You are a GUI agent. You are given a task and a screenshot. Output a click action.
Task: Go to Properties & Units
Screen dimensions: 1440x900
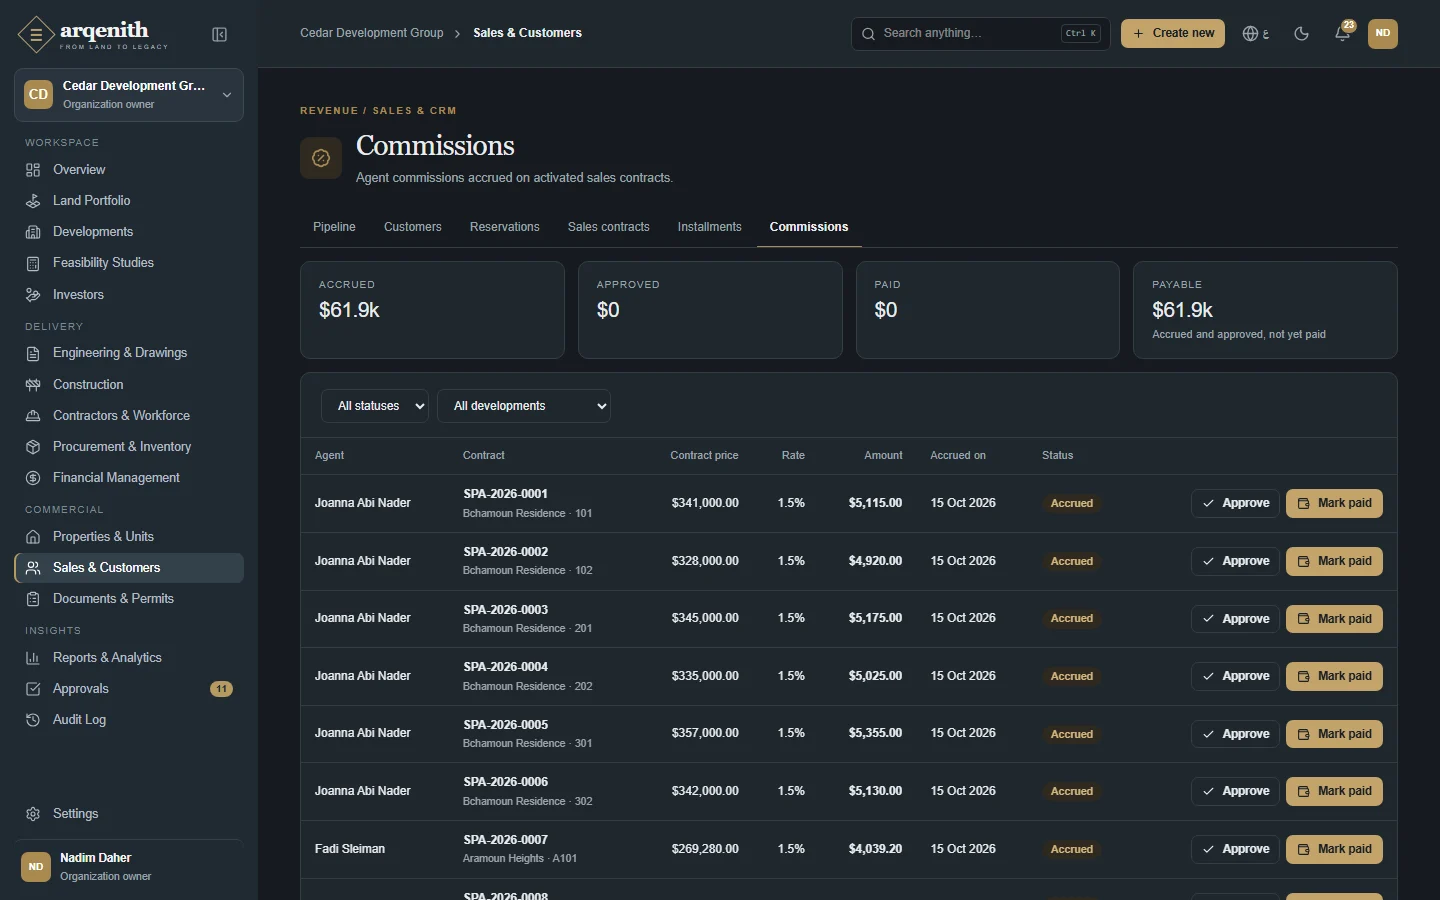click(x=129, y=537)
